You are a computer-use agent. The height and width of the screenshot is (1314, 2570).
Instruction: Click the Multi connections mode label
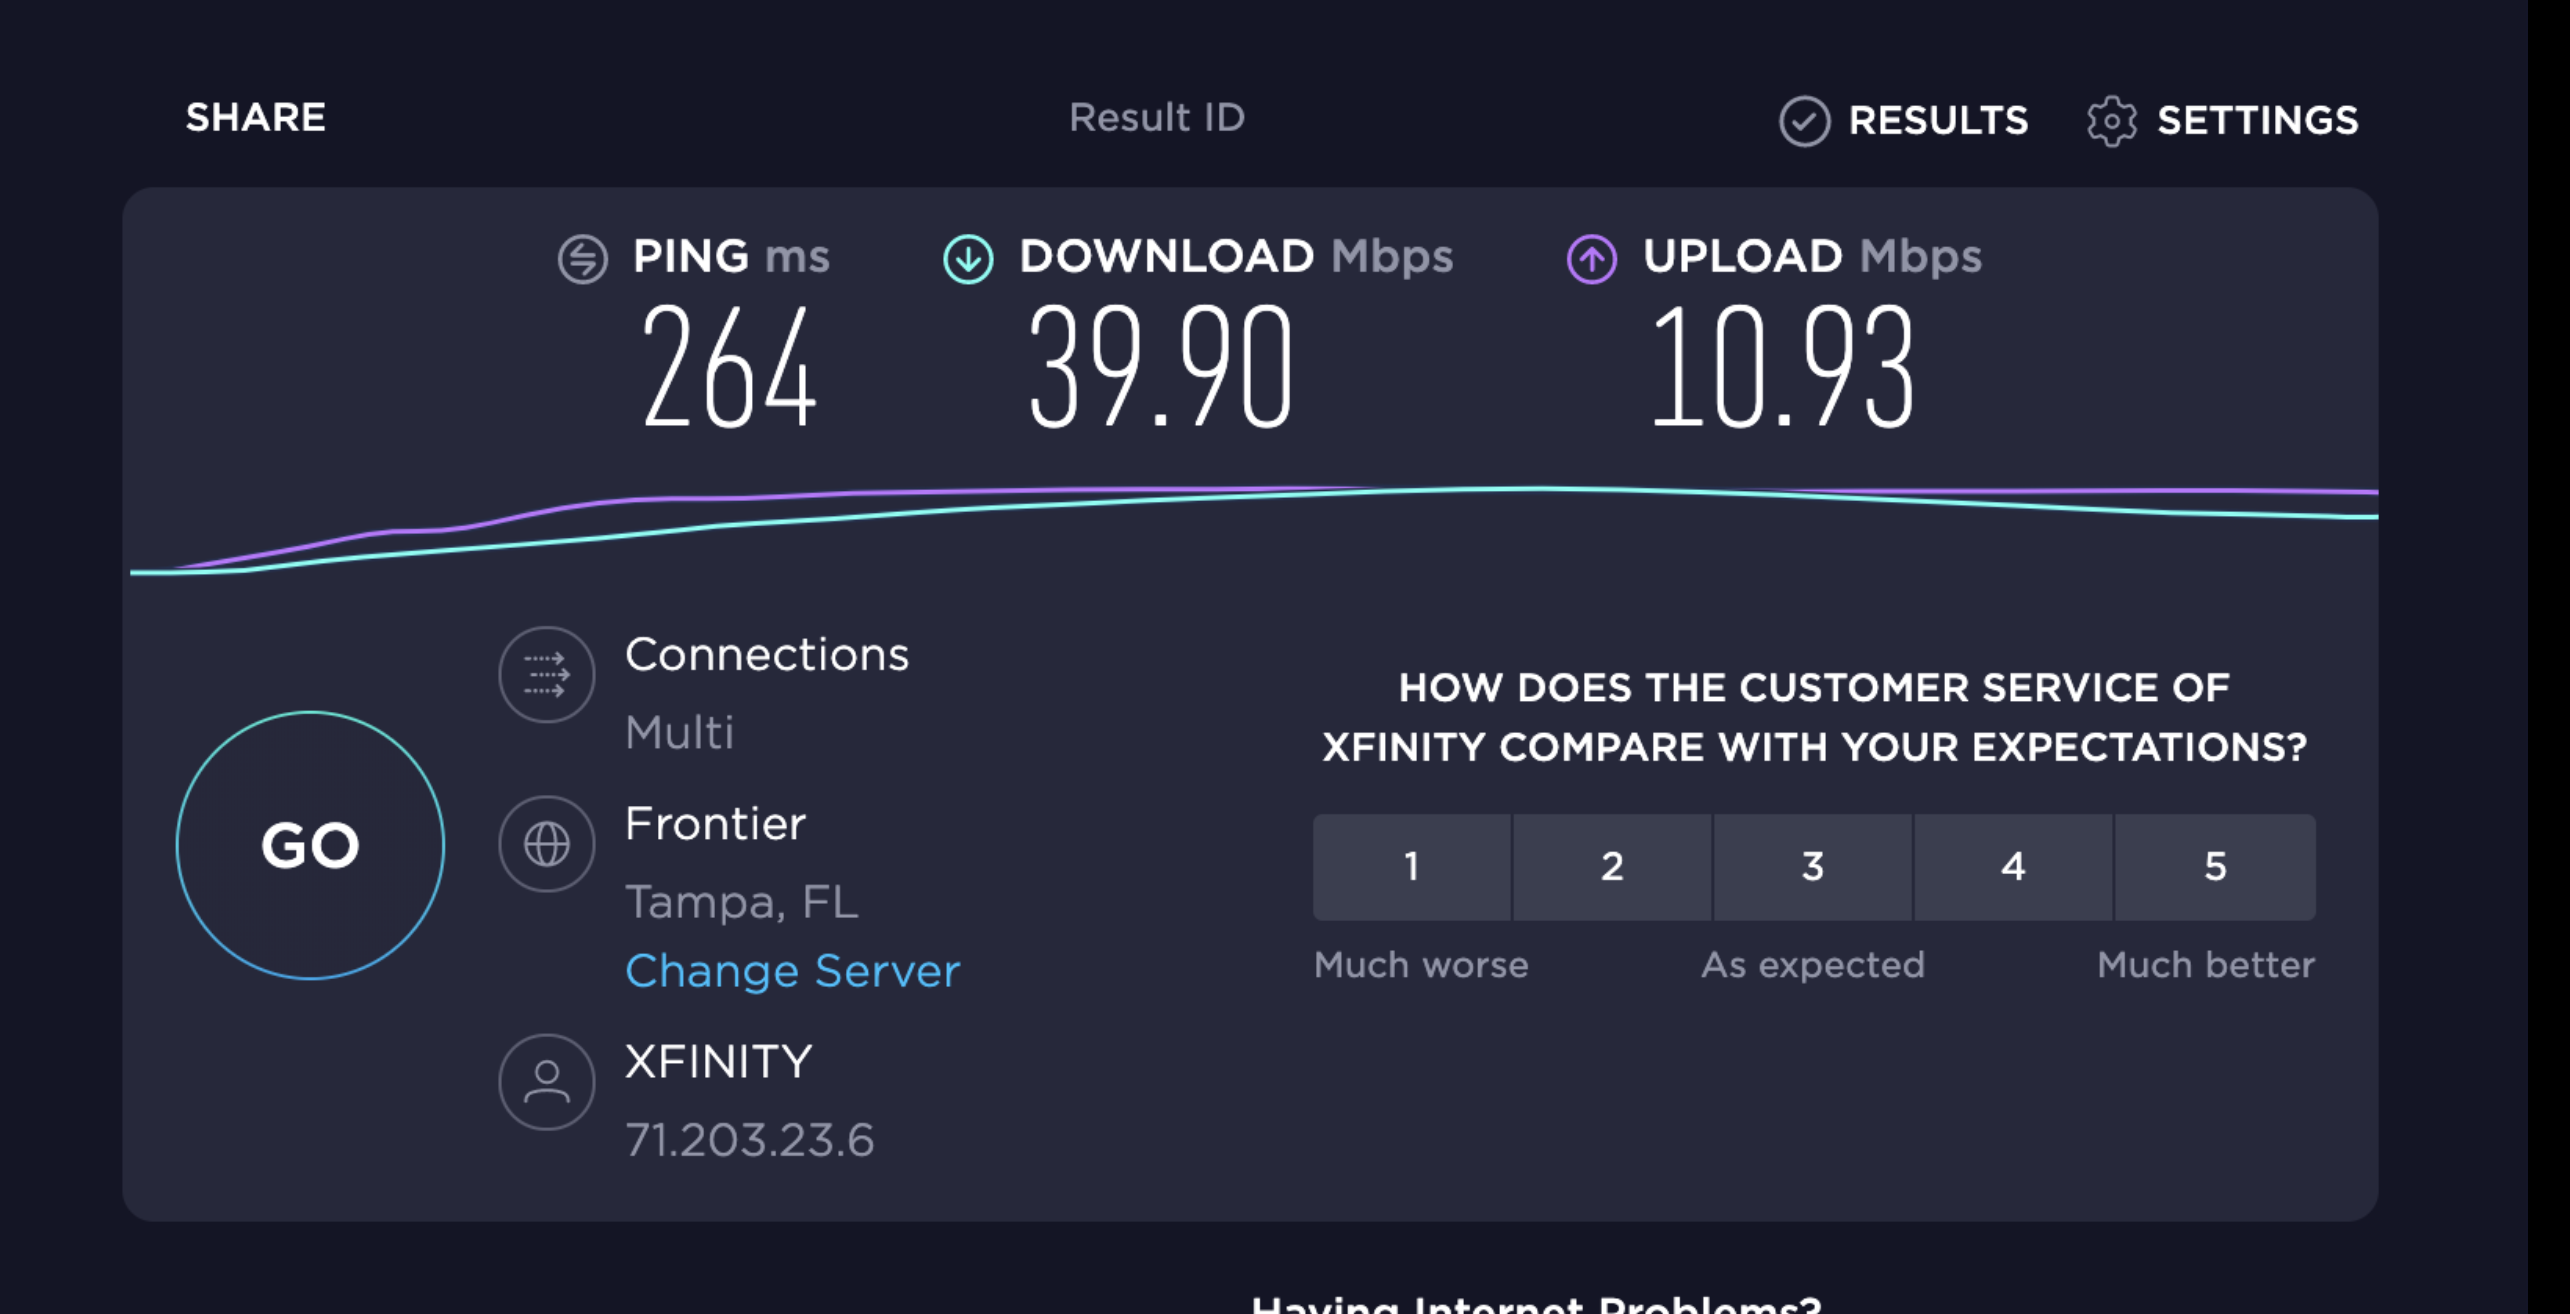[x=680, y=733]
